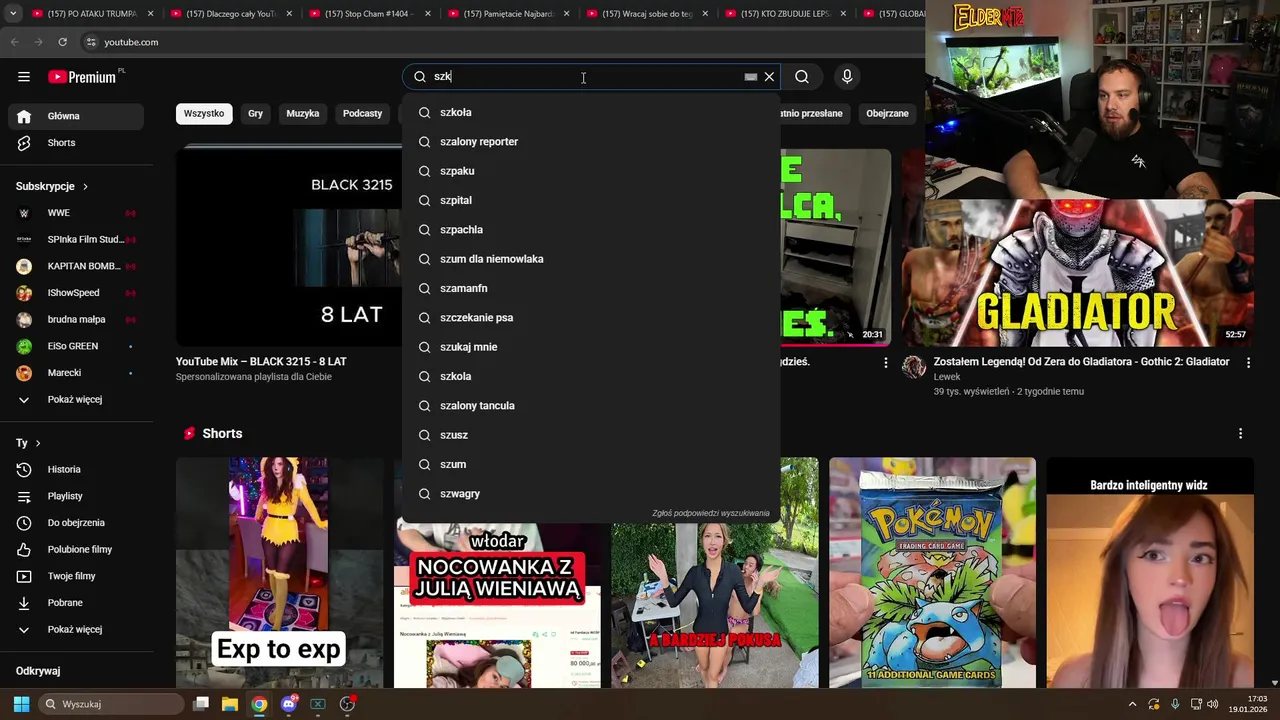The height and width of the screenshot is (720, 1280).
Task: Select the Gry filter chip
Action: click(x=255, y=113)
